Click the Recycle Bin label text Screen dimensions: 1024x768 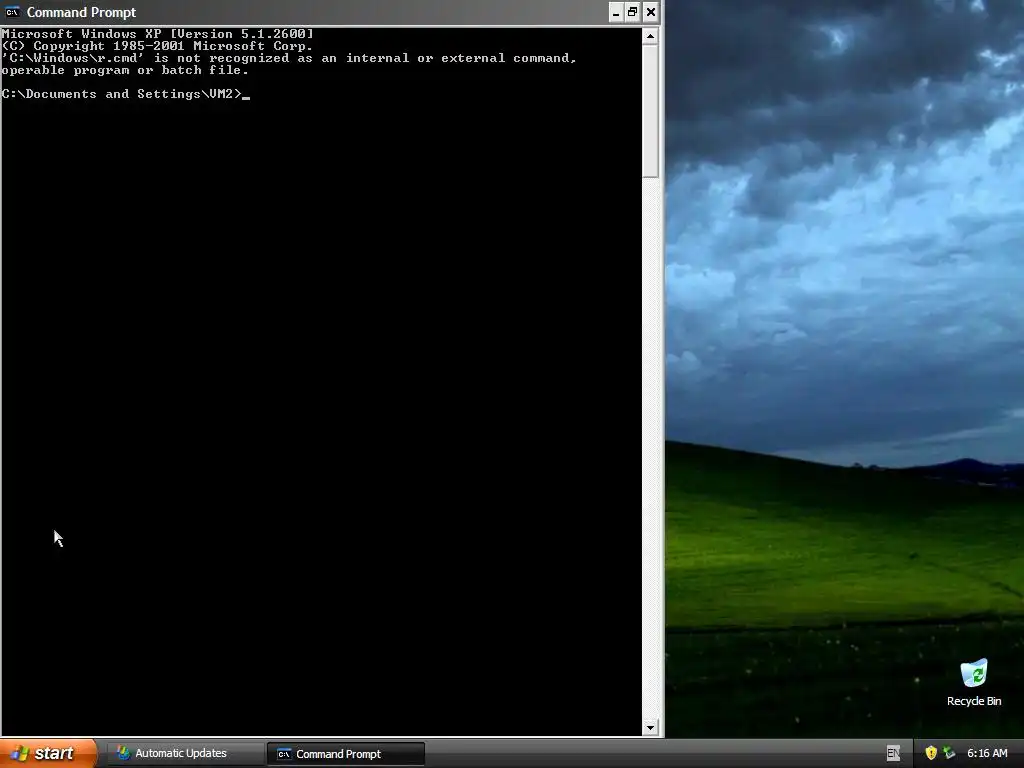coord(974,701)
